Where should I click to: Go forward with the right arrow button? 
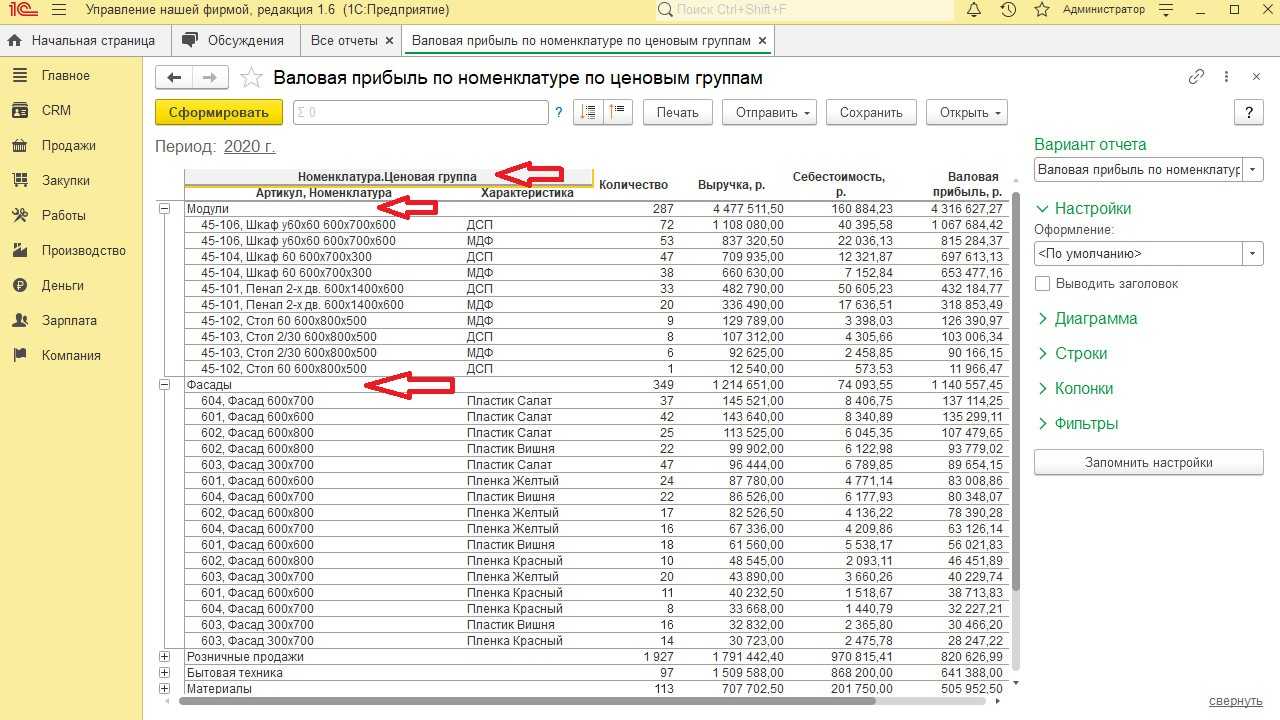(x=210, y=77)
